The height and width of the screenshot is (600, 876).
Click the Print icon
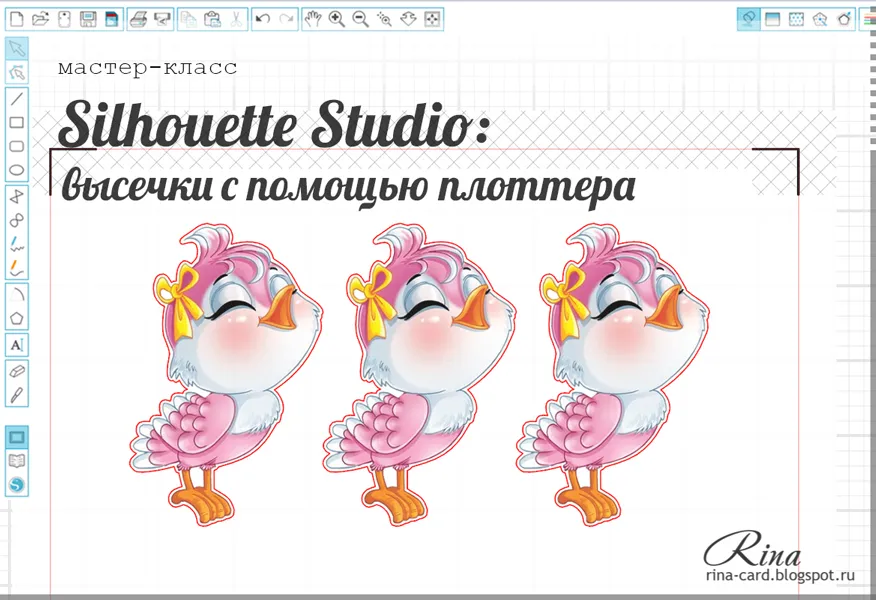click(x=138, y=20)
